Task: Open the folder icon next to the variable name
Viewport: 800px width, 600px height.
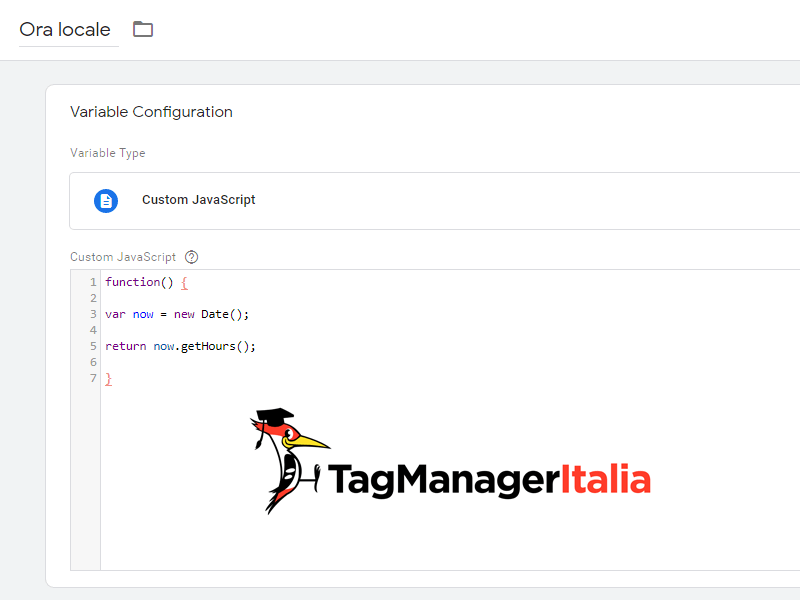Action: 143,29
